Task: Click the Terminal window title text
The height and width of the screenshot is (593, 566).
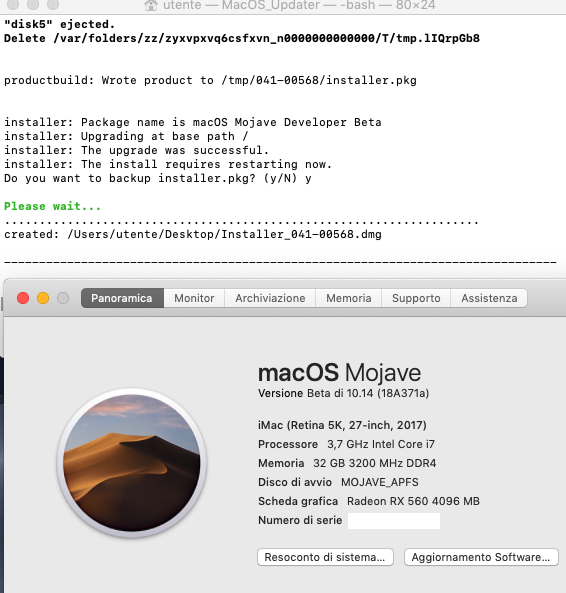Action: click(299, 5)
